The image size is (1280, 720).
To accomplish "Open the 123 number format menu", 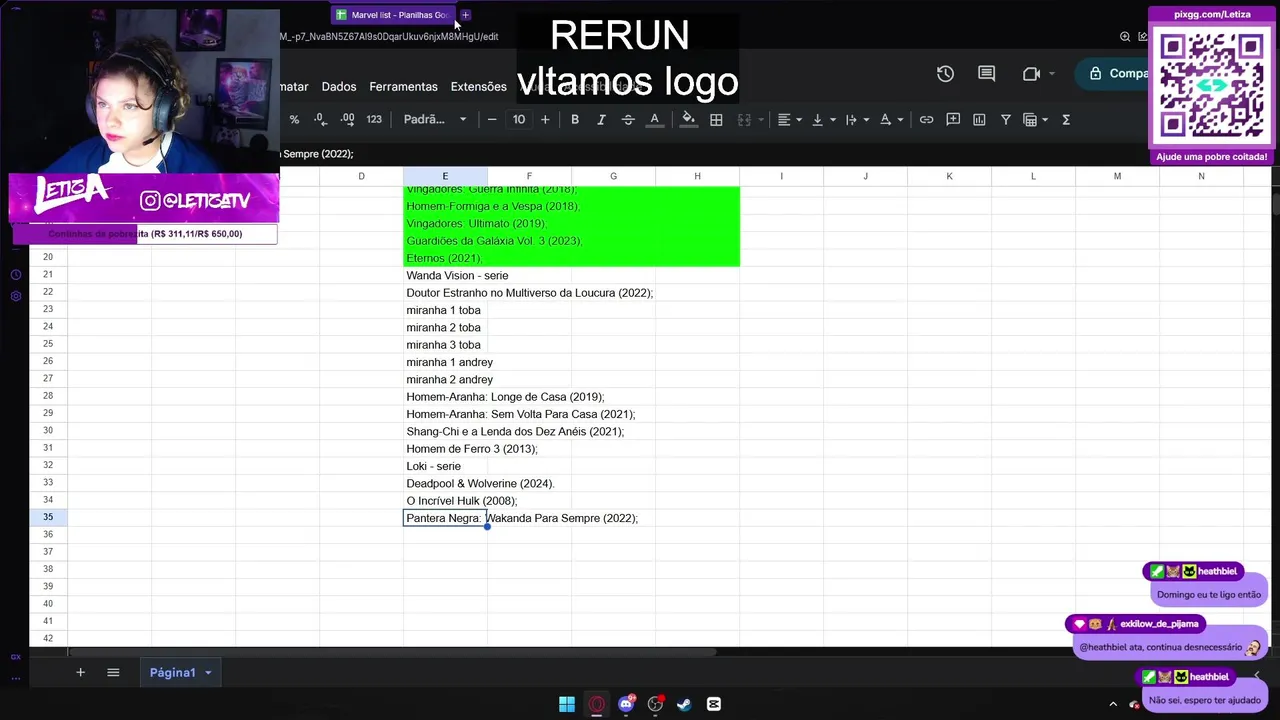I will tap(374, 119).
